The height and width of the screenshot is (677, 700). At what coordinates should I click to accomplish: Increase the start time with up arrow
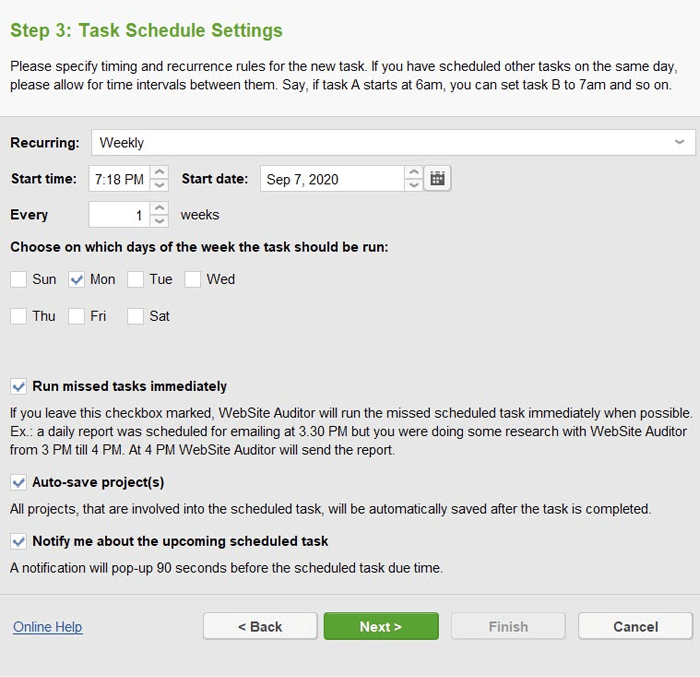coord(159,172)
